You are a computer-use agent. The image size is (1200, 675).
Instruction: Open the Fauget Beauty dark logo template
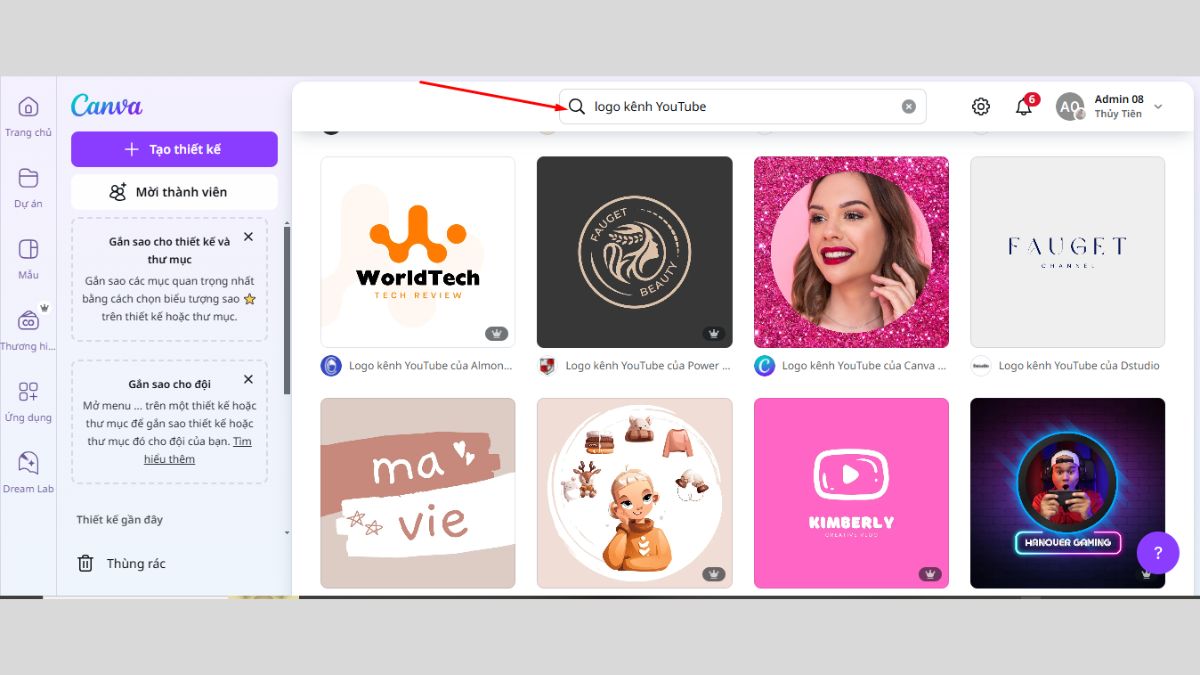pos(635,252)
